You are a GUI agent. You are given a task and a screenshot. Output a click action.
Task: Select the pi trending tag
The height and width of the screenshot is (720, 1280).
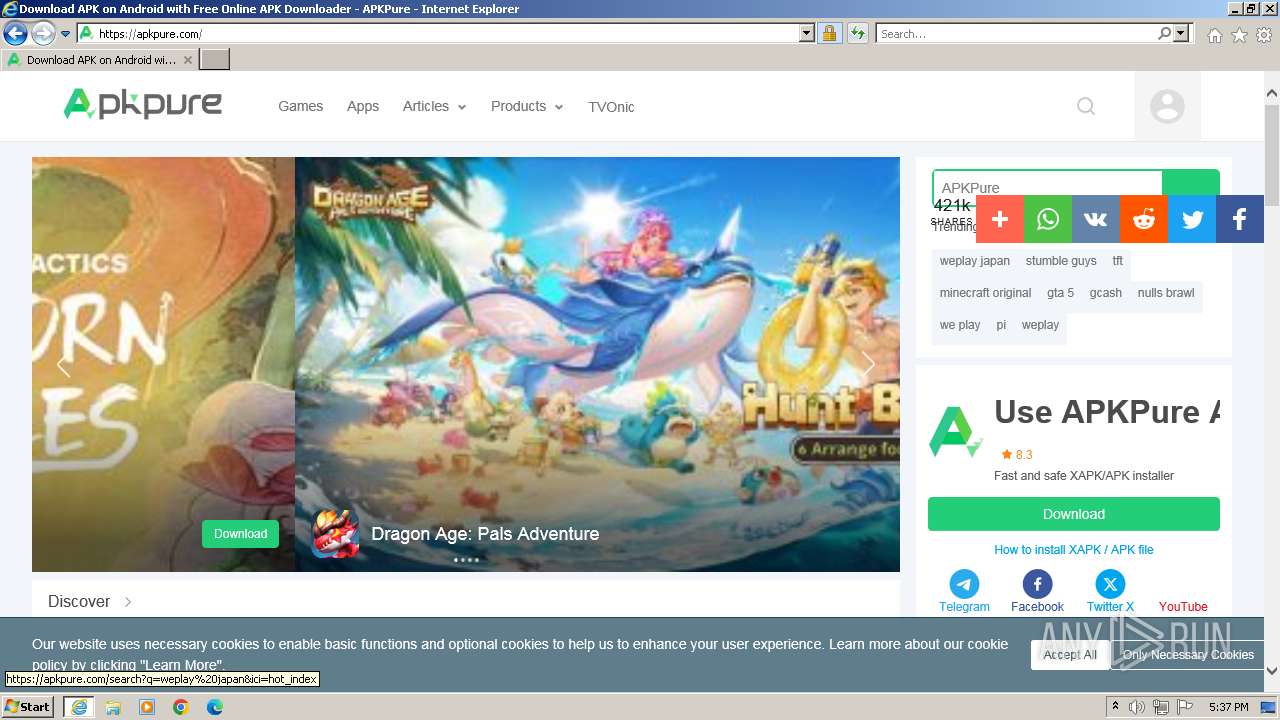pos(1001,325)
